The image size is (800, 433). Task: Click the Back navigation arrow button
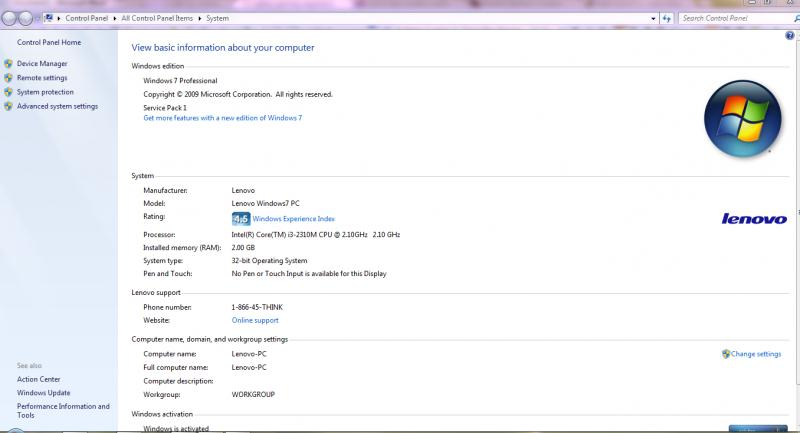(x=9, y=18)
